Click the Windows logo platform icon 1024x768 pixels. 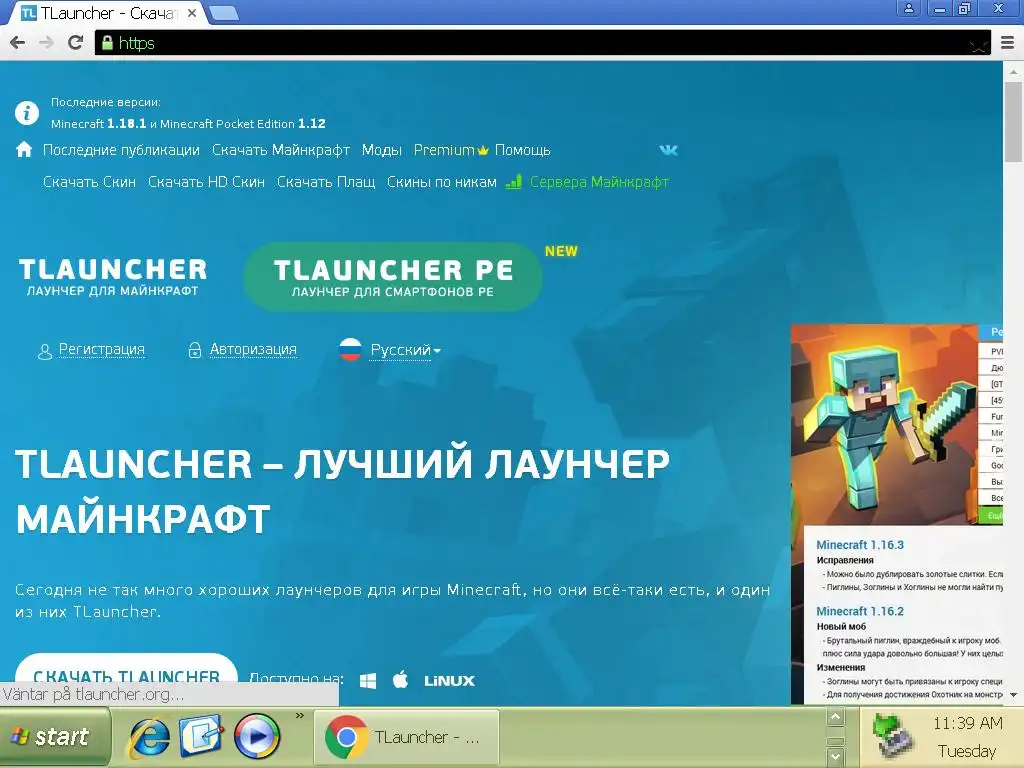tap(368, 680)
